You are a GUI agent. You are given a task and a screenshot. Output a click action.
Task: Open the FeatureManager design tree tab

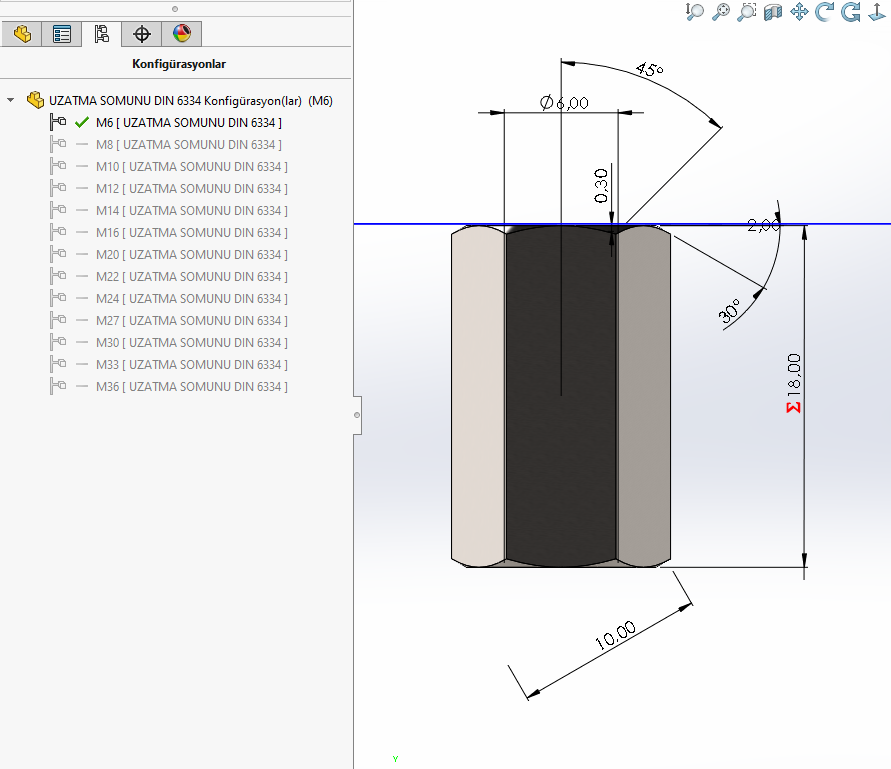point(22,34)
